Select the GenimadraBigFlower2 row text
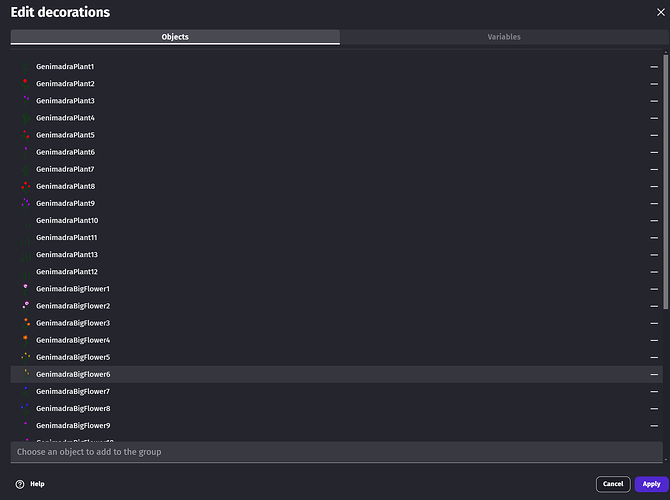The height and width of the screenshot is (500, 670). (73, 306)
